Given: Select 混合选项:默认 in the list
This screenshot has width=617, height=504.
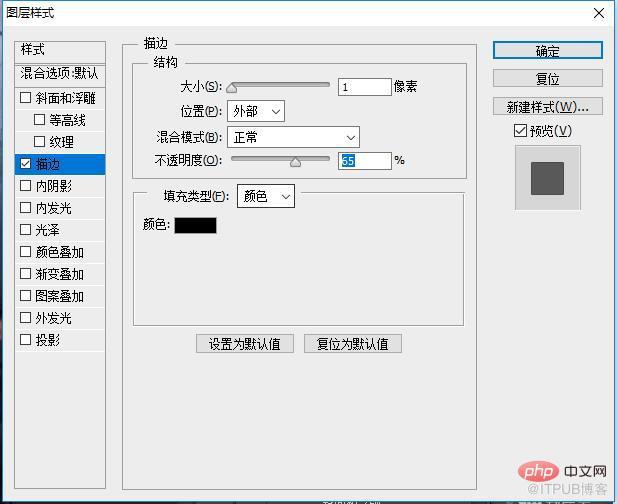Looking at the screenshot, I should [60, 75].
